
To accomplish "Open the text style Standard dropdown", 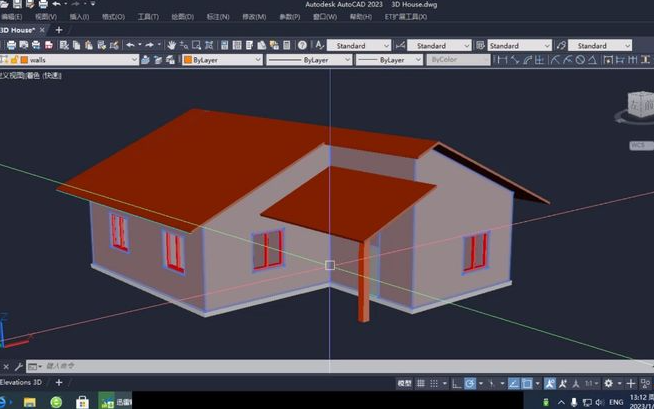I will (x=387, y=45).
